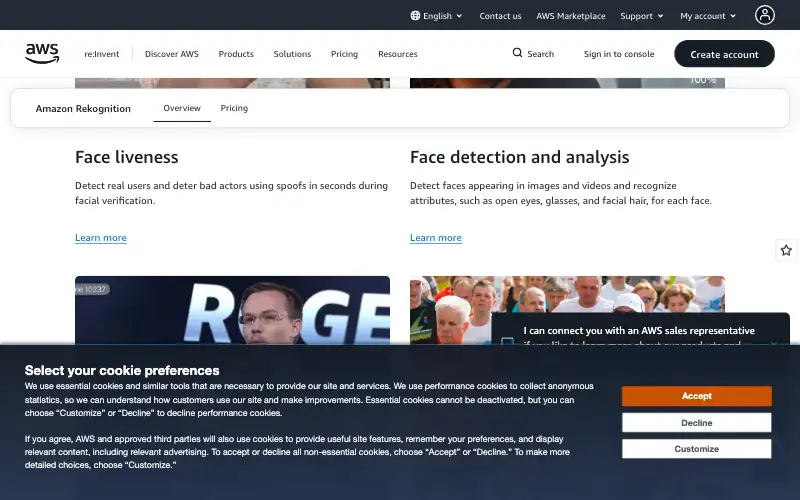Click the Select your cookie preferences heading
The image size is (800, 500).
tap(122, 370)
